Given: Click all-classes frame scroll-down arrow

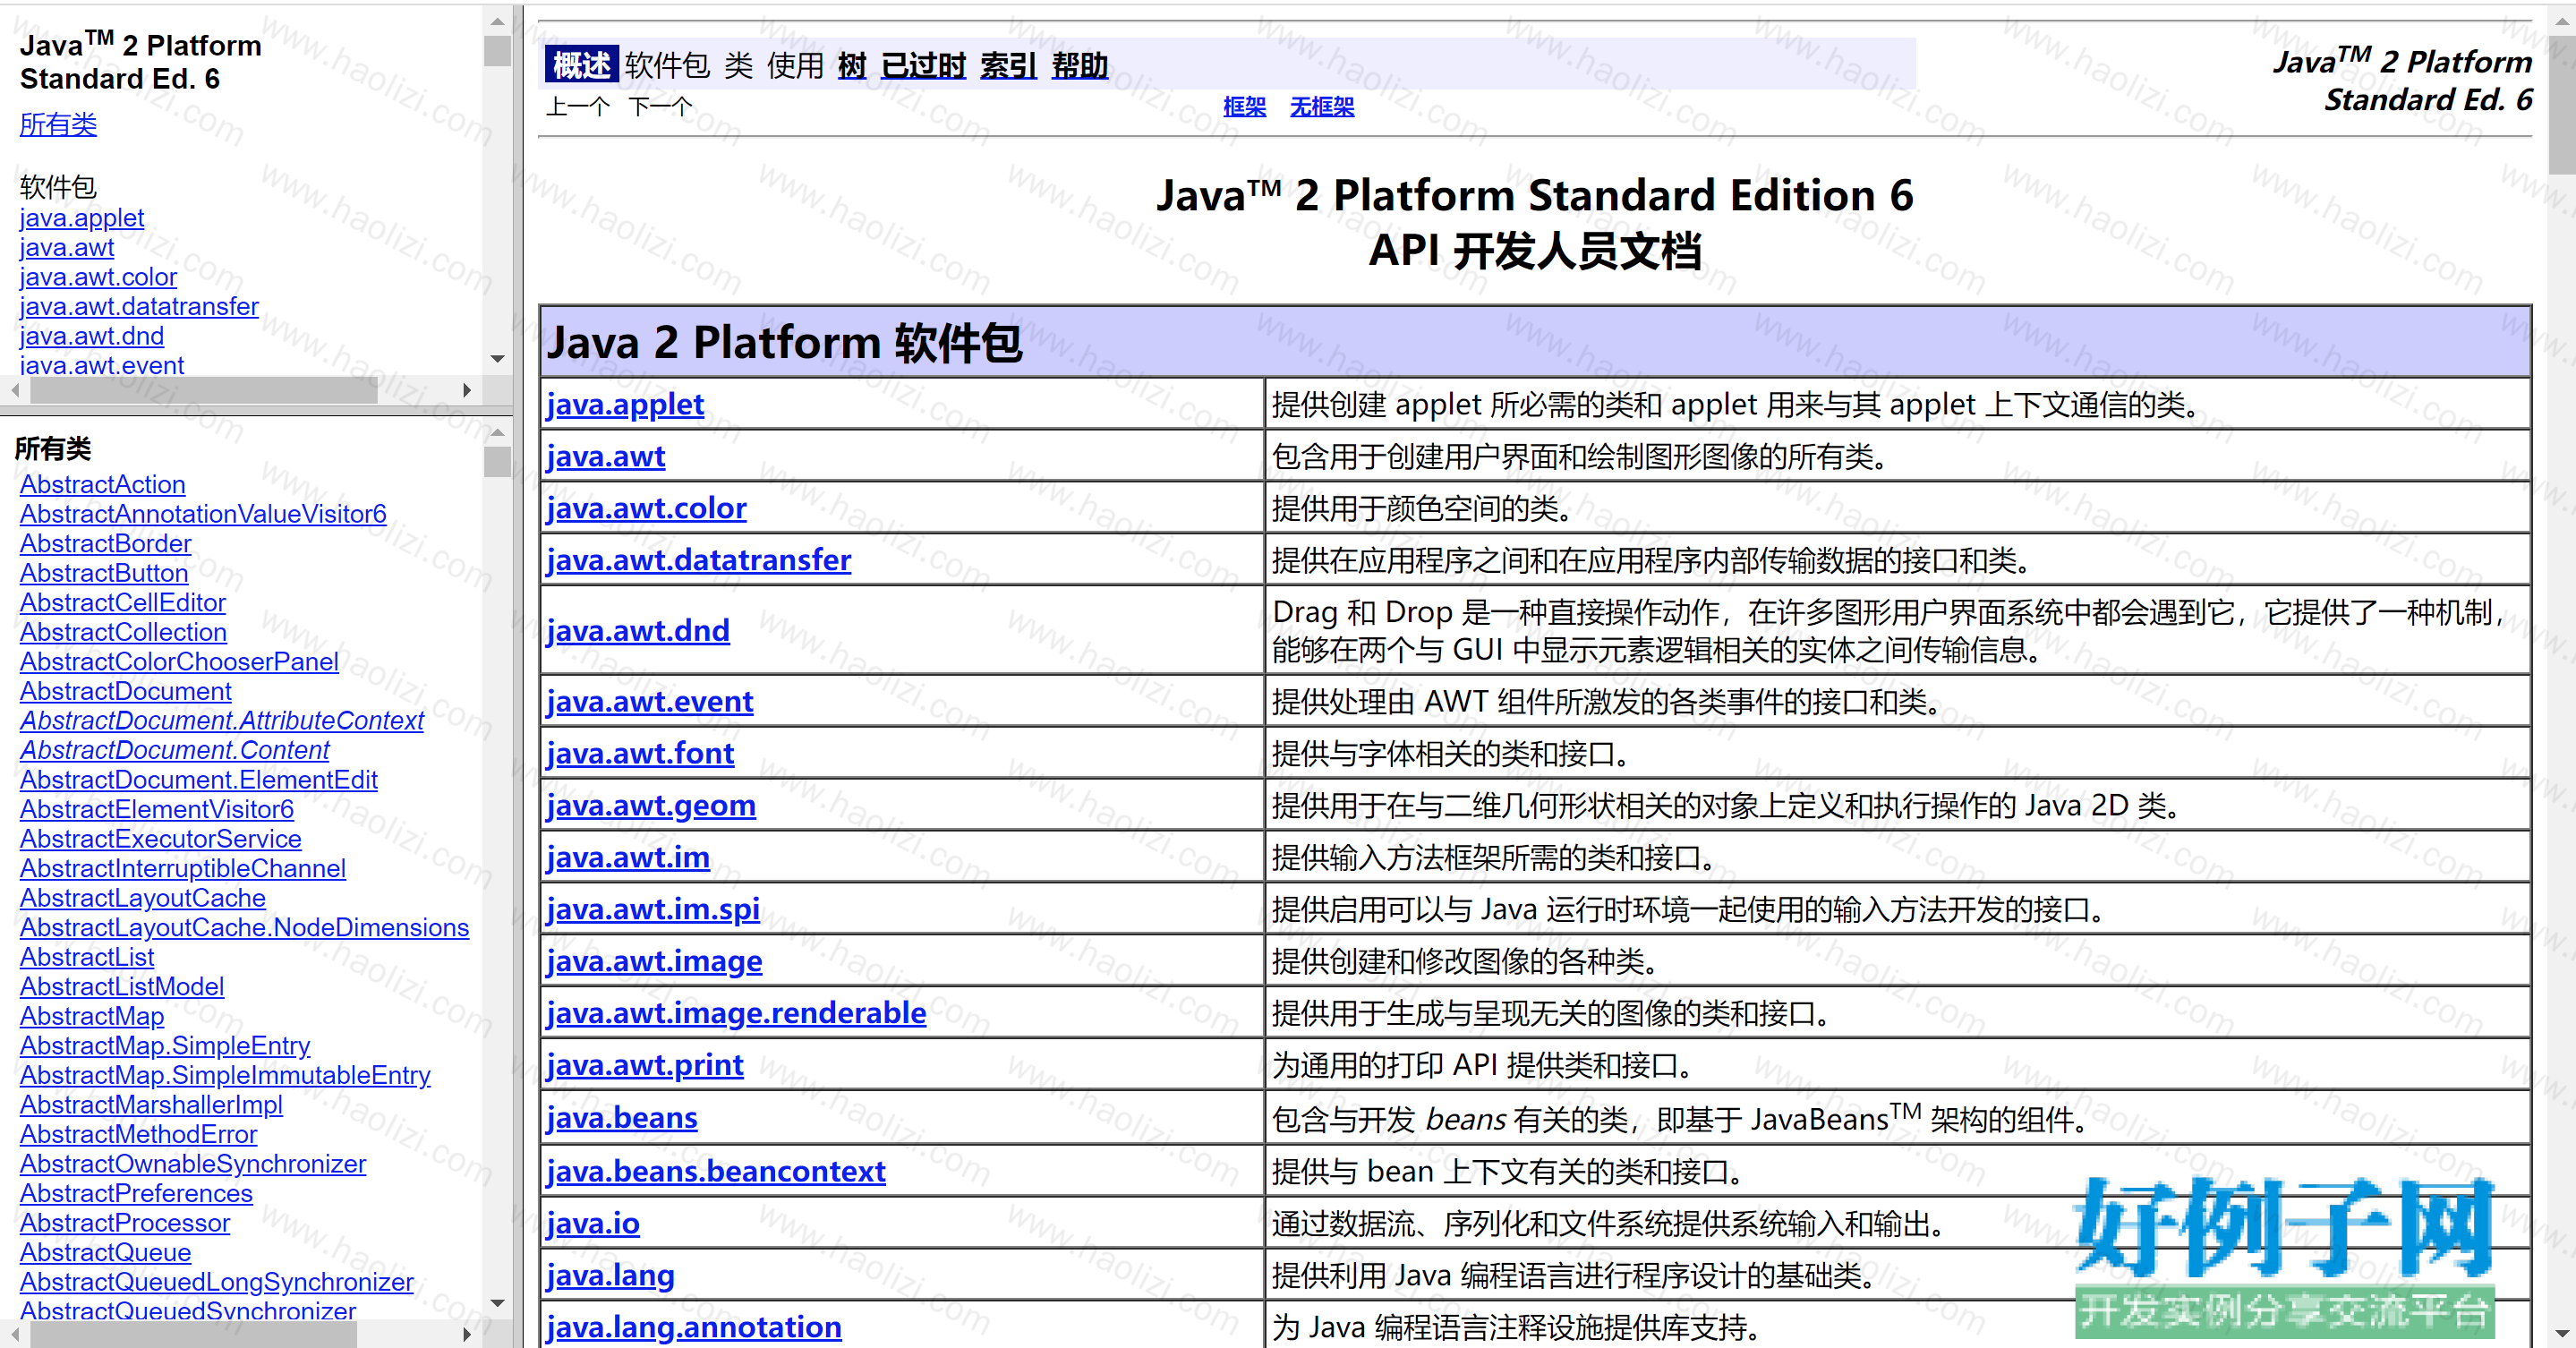Looking at the screenshot, I should click(x=497, y=1303).
